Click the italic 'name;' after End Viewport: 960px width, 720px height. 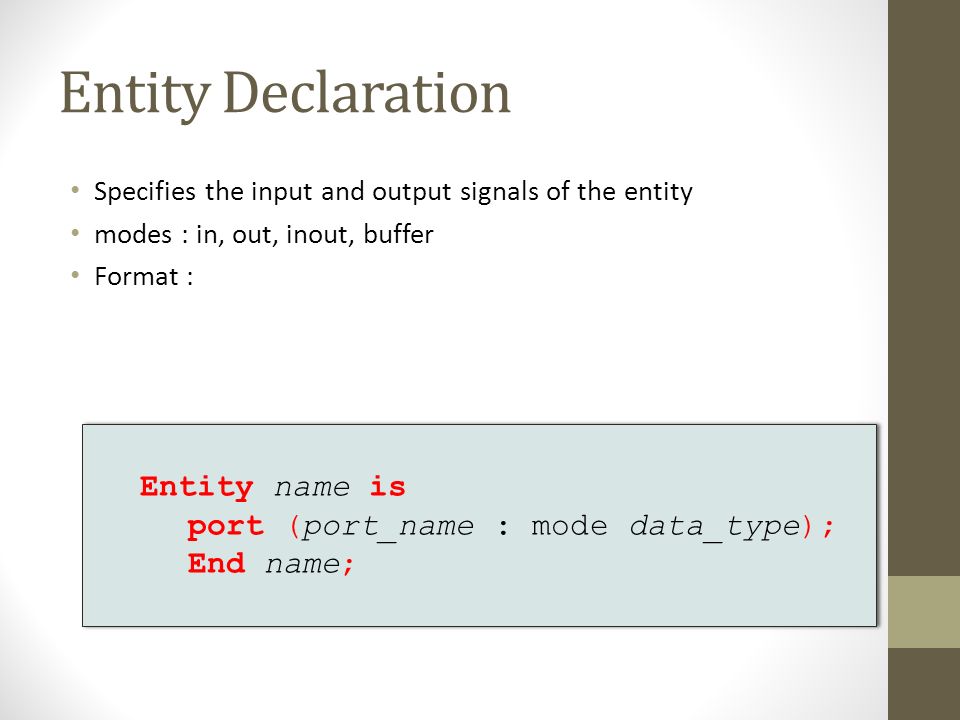click(310, 564)
